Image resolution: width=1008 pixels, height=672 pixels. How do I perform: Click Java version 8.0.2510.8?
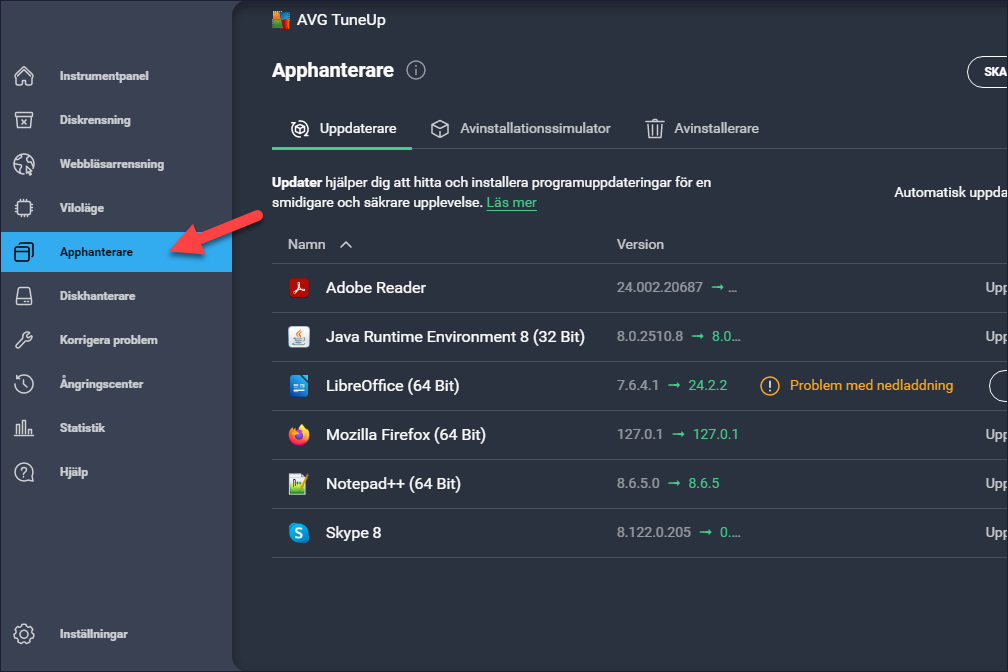(x=650, y=336)
